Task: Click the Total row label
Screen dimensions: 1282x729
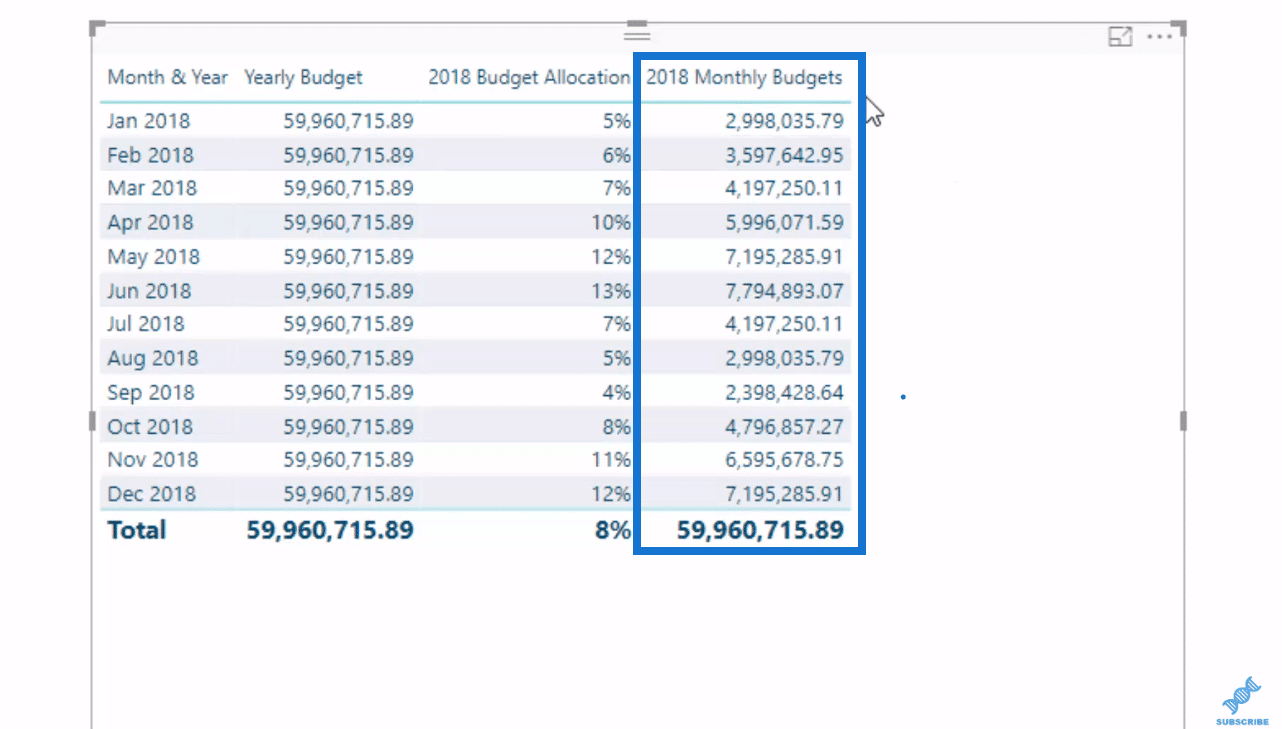Action: tap(137, 529)
